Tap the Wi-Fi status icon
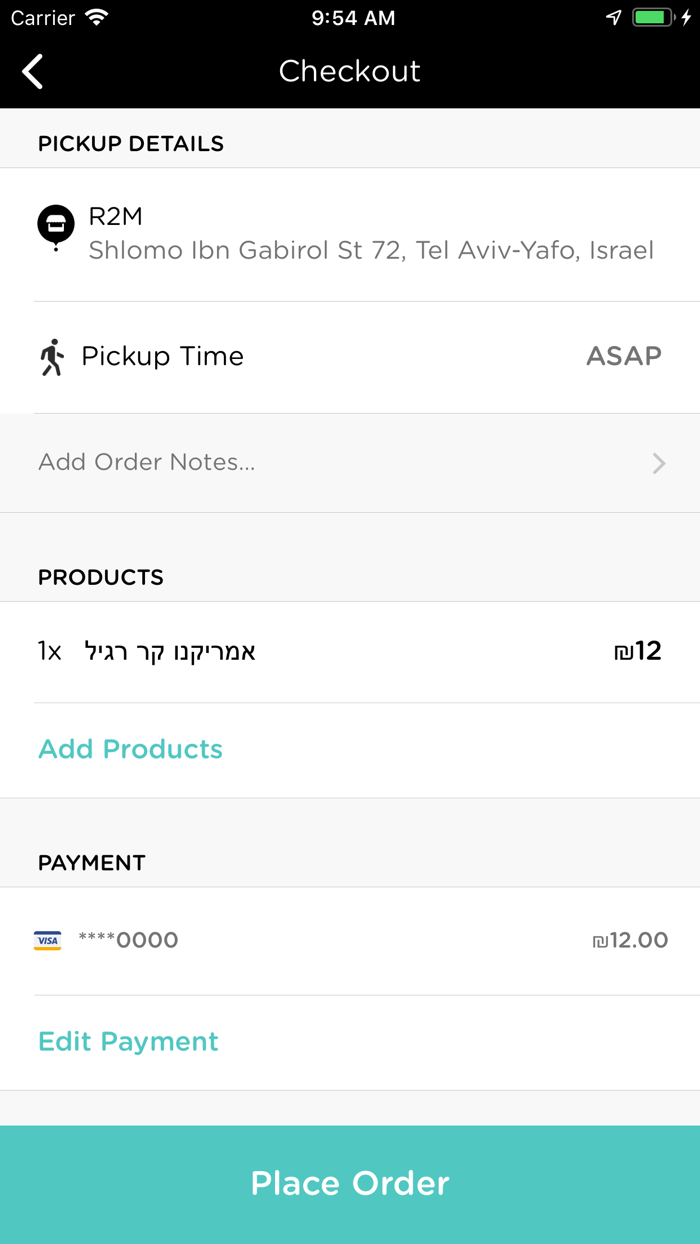The width and height of the screenshot is (700, 1244). coord(97,18)
